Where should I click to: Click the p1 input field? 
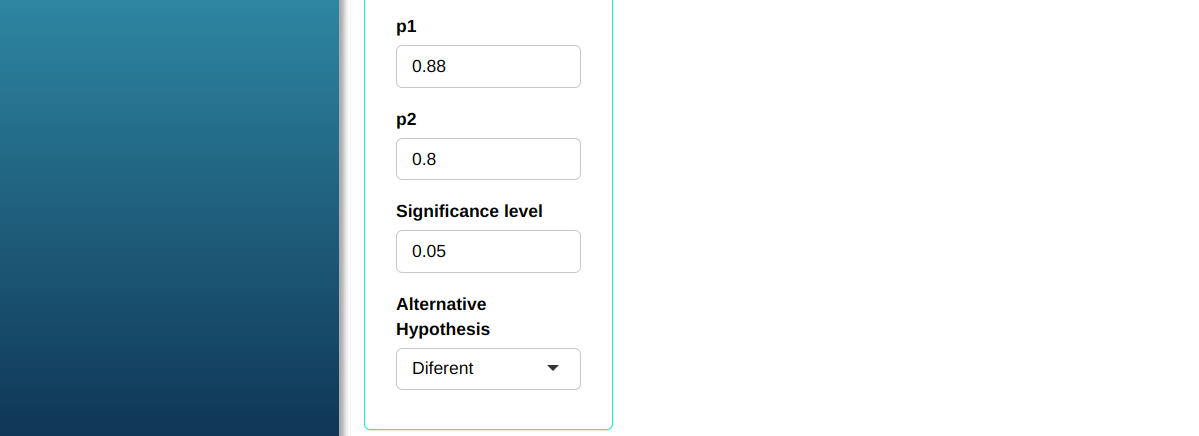tap(488, 66)
